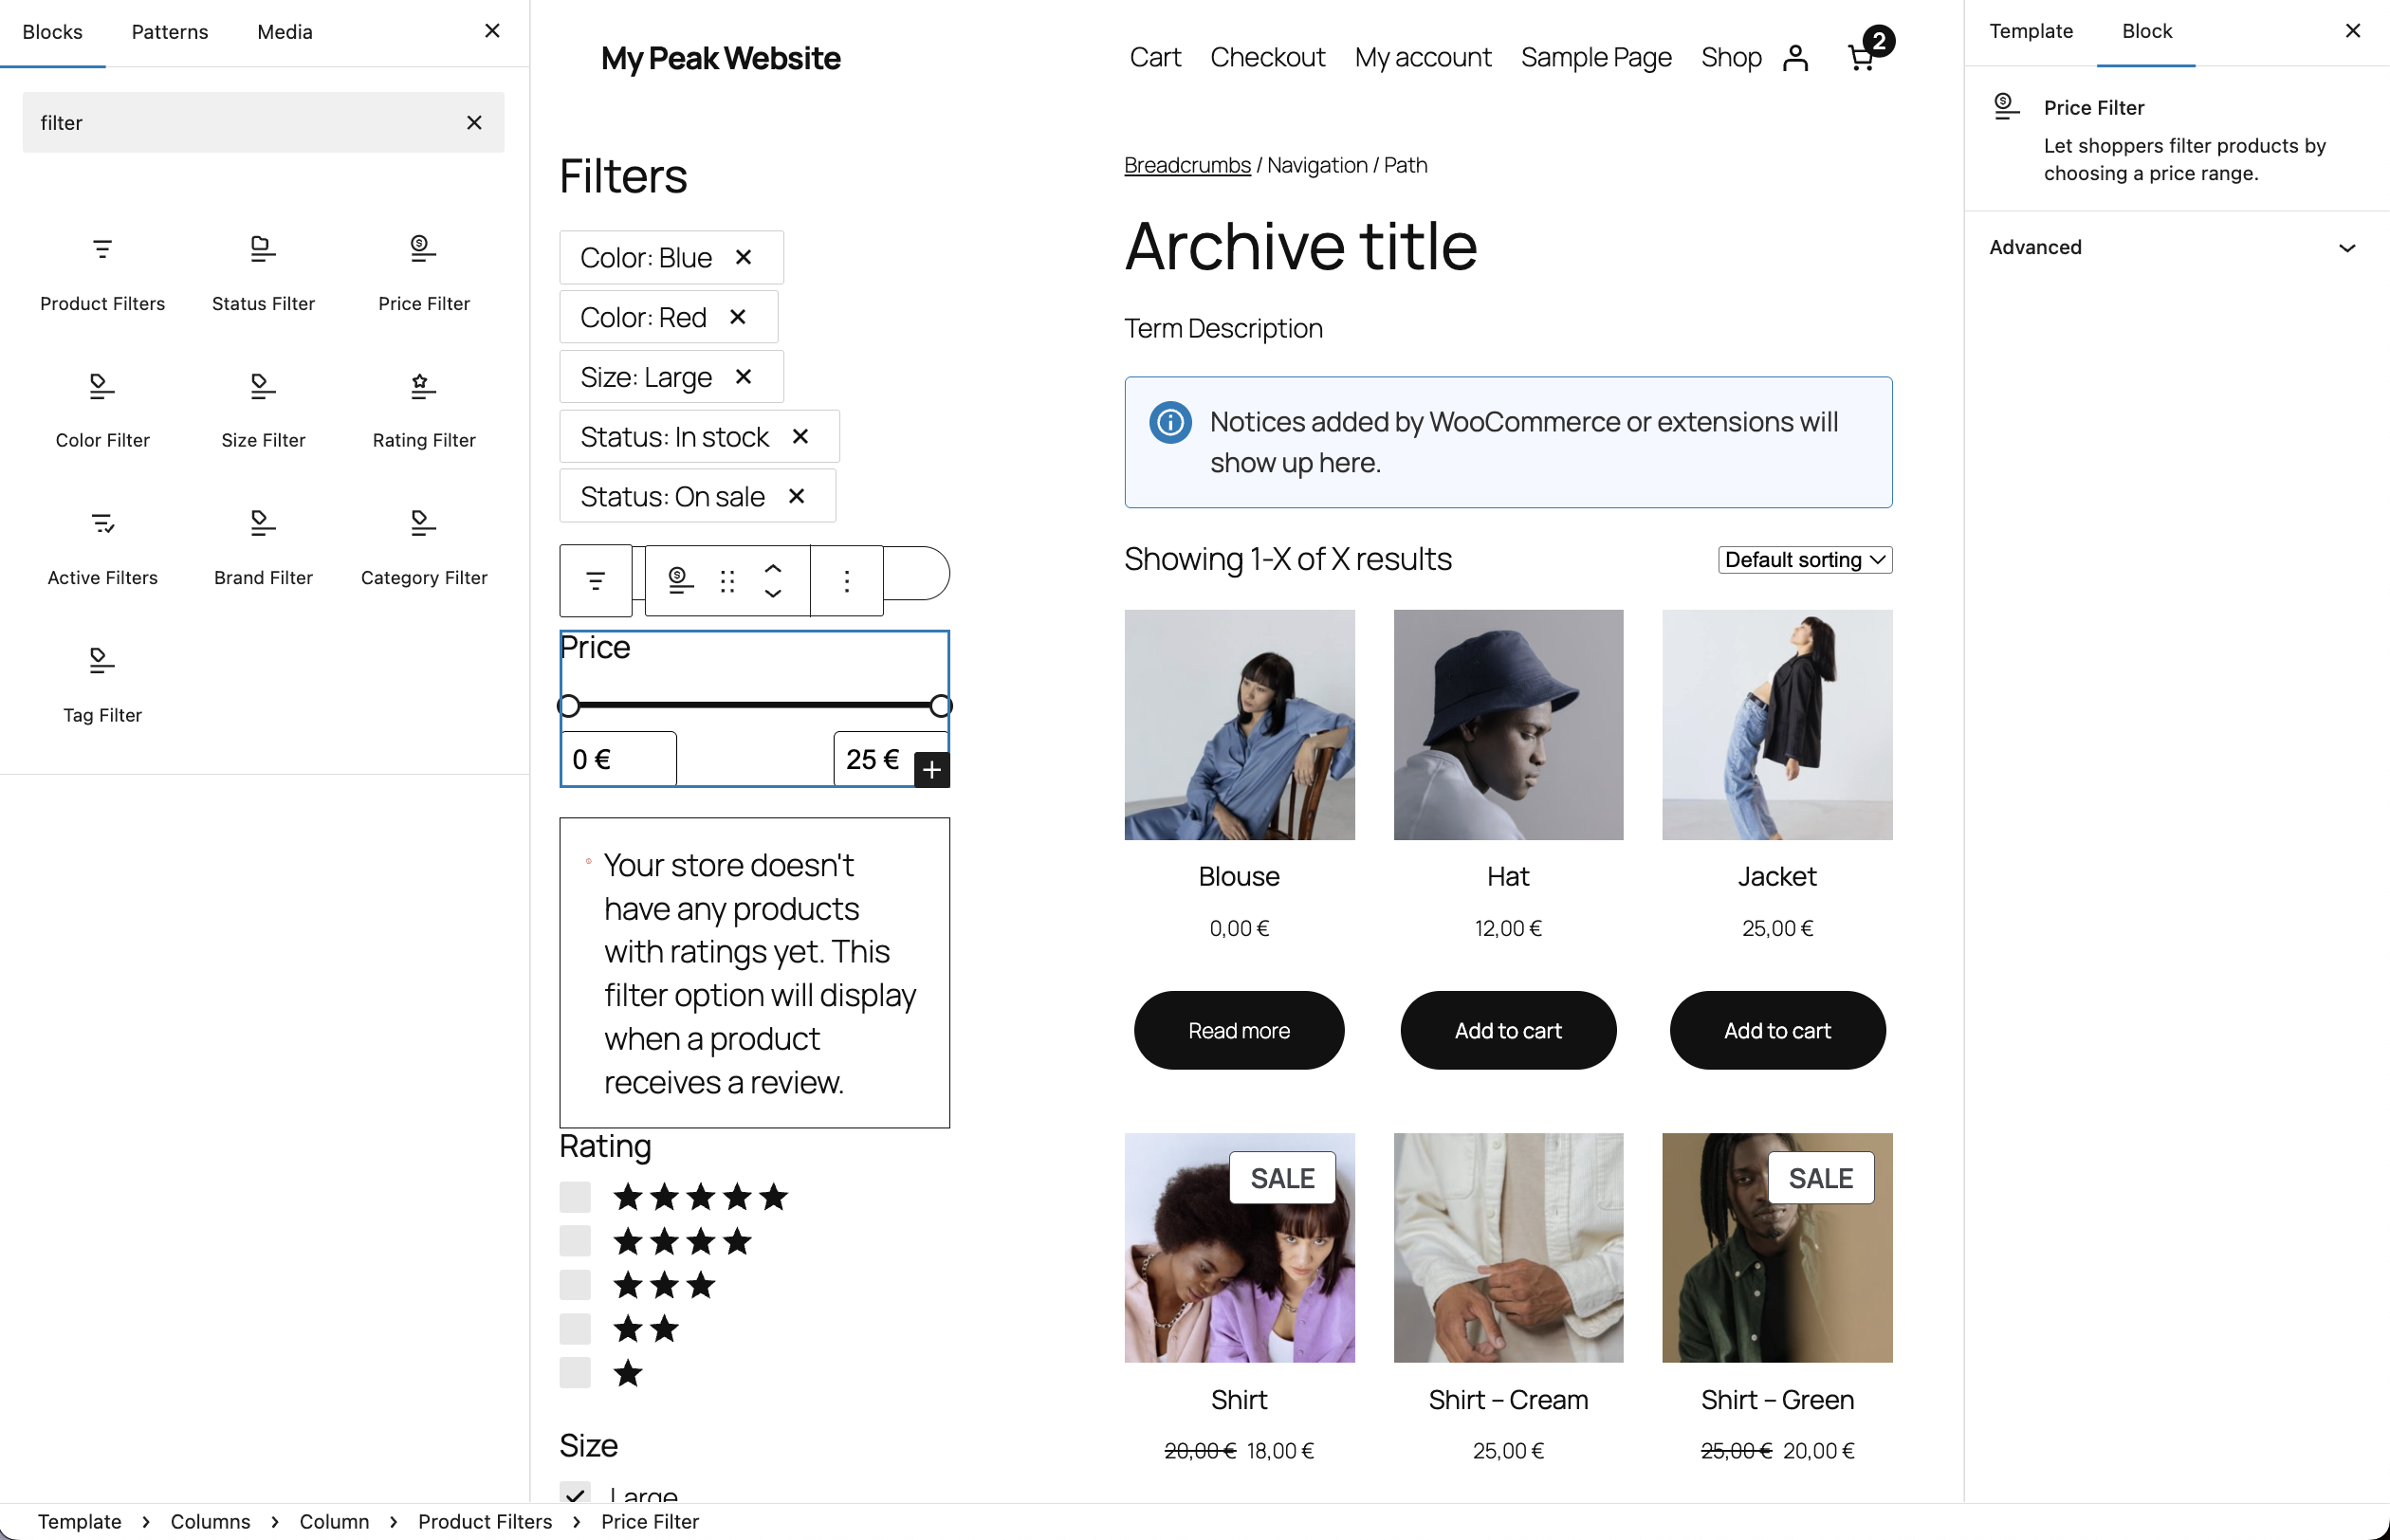The width and height of the screenshot is (2390, 1540).
Task: Click the drag handle in block toolbar
Action: pyautogui.click(x=727, y=581)
